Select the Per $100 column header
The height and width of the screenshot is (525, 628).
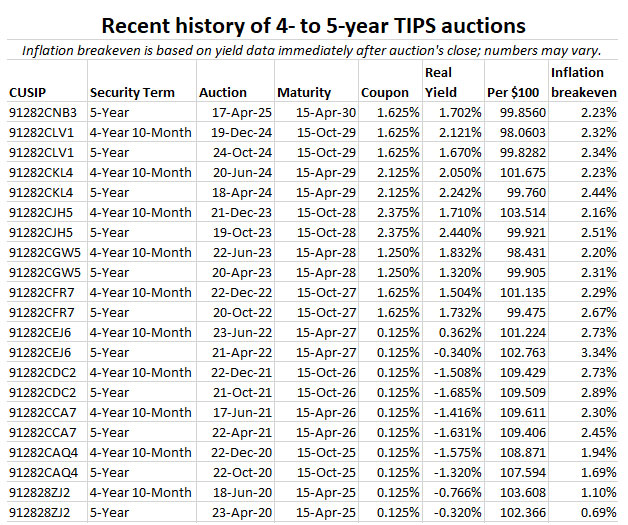(511, 92)
